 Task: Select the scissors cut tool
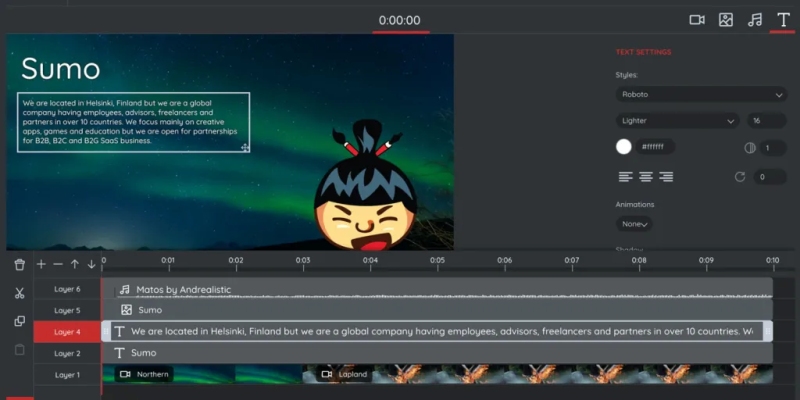click(x=19, y=293)
